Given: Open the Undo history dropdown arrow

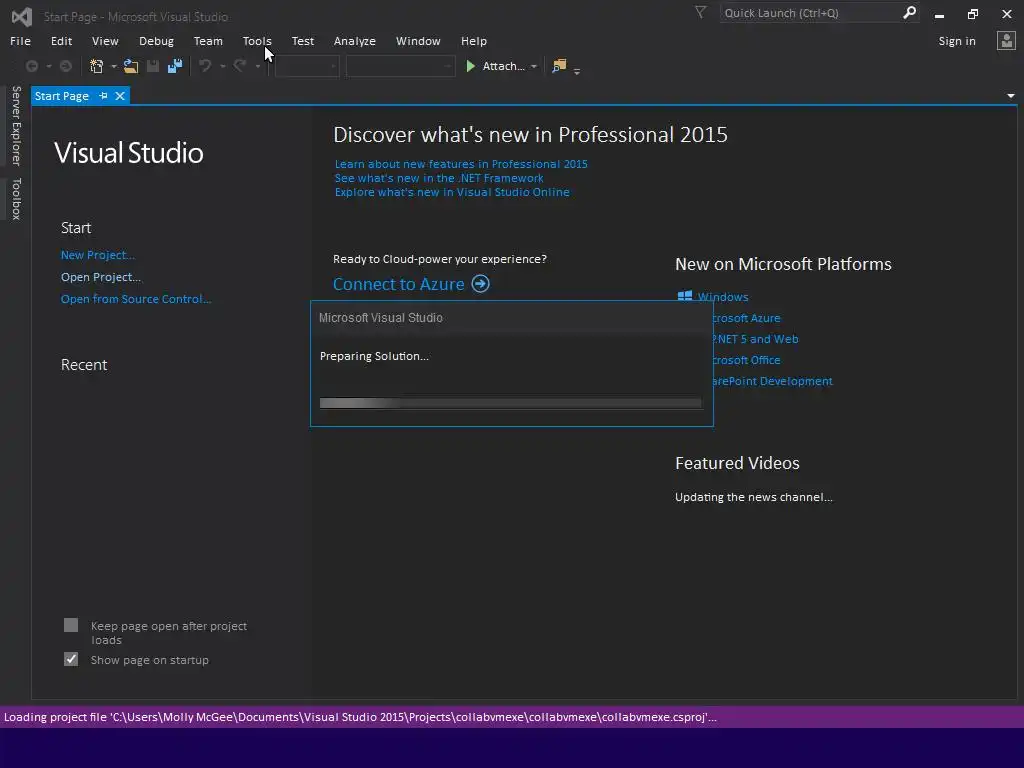Looking at the screenshot, I should pos(223,67).
